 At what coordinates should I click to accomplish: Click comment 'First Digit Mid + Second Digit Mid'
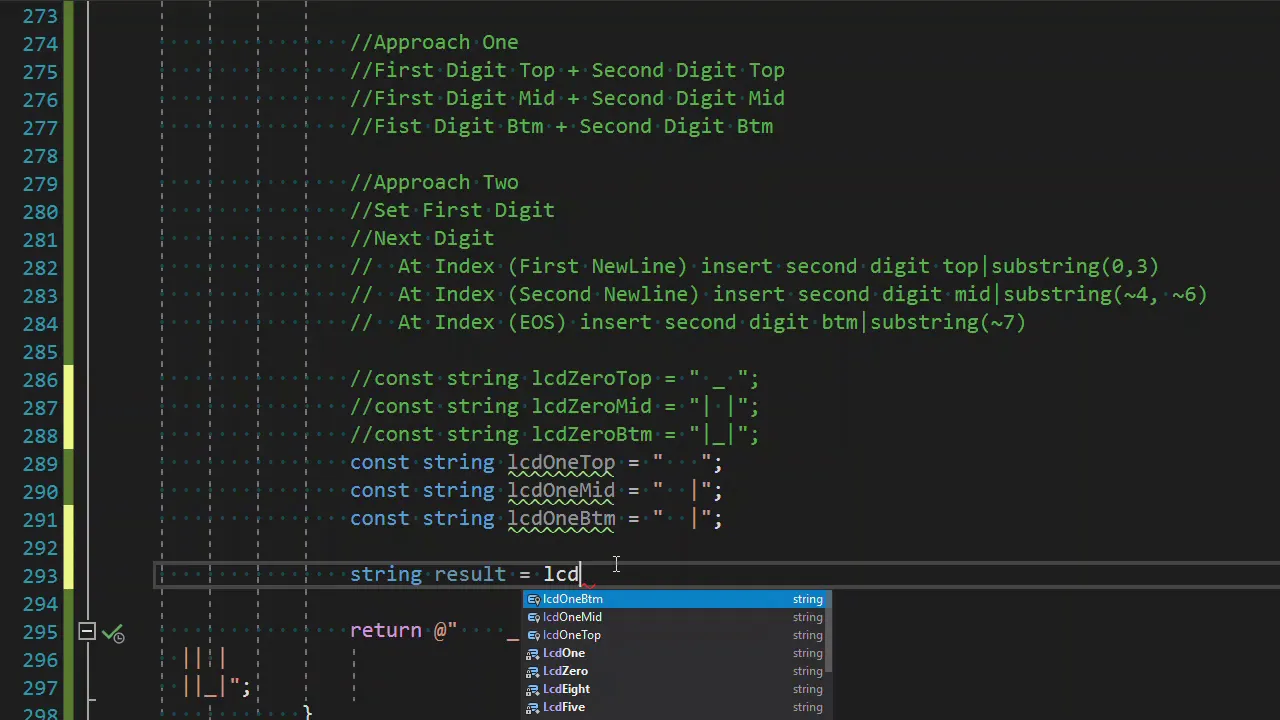567,99
